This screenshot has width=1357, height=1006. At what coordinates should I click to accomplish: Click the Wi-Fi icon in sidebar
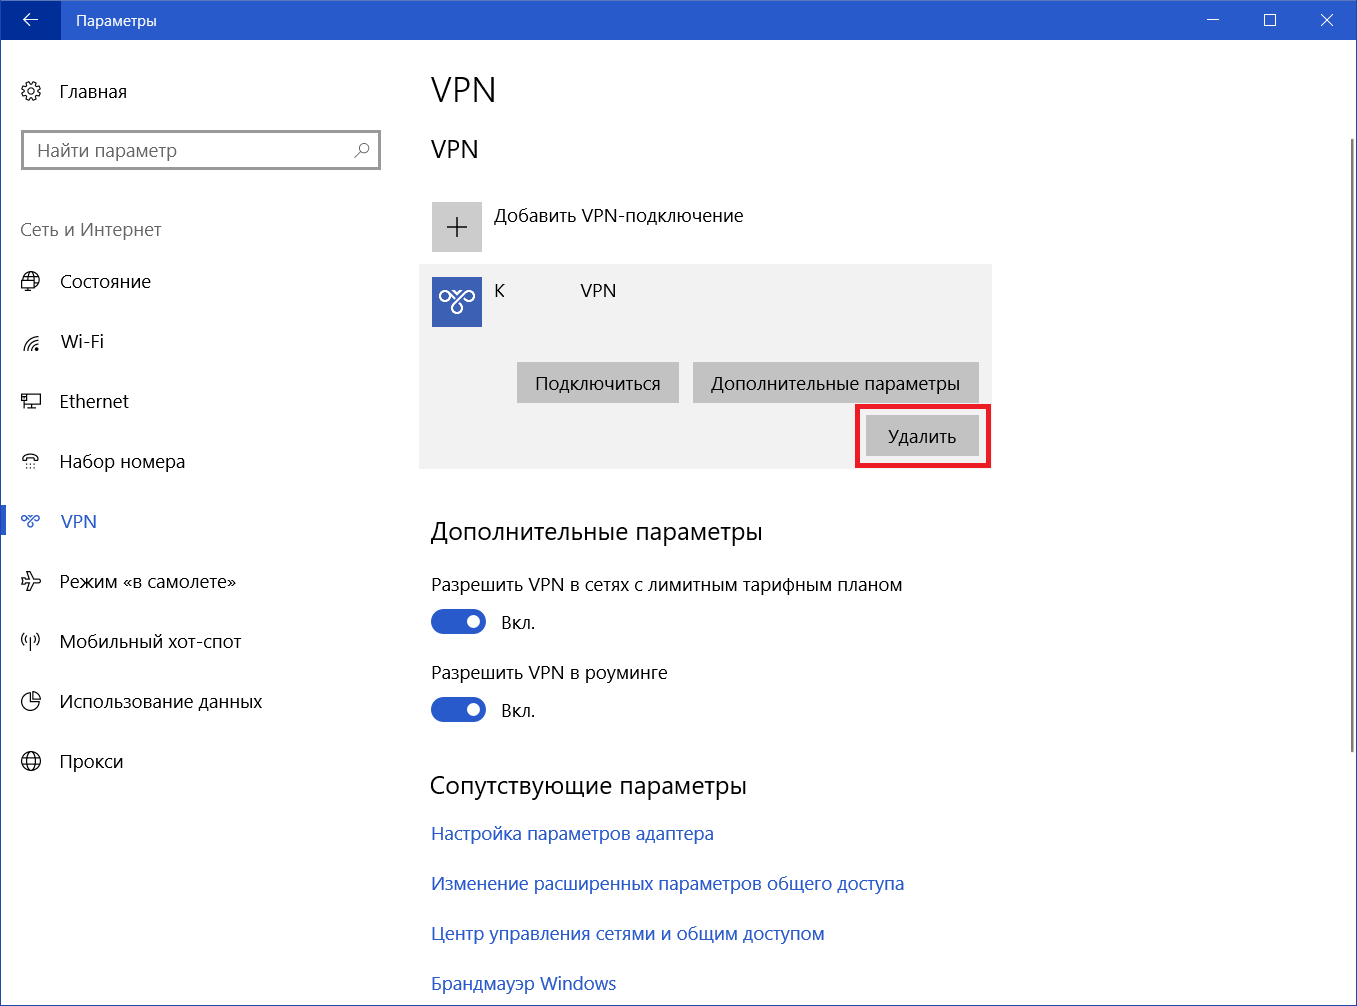coord(31,342)
